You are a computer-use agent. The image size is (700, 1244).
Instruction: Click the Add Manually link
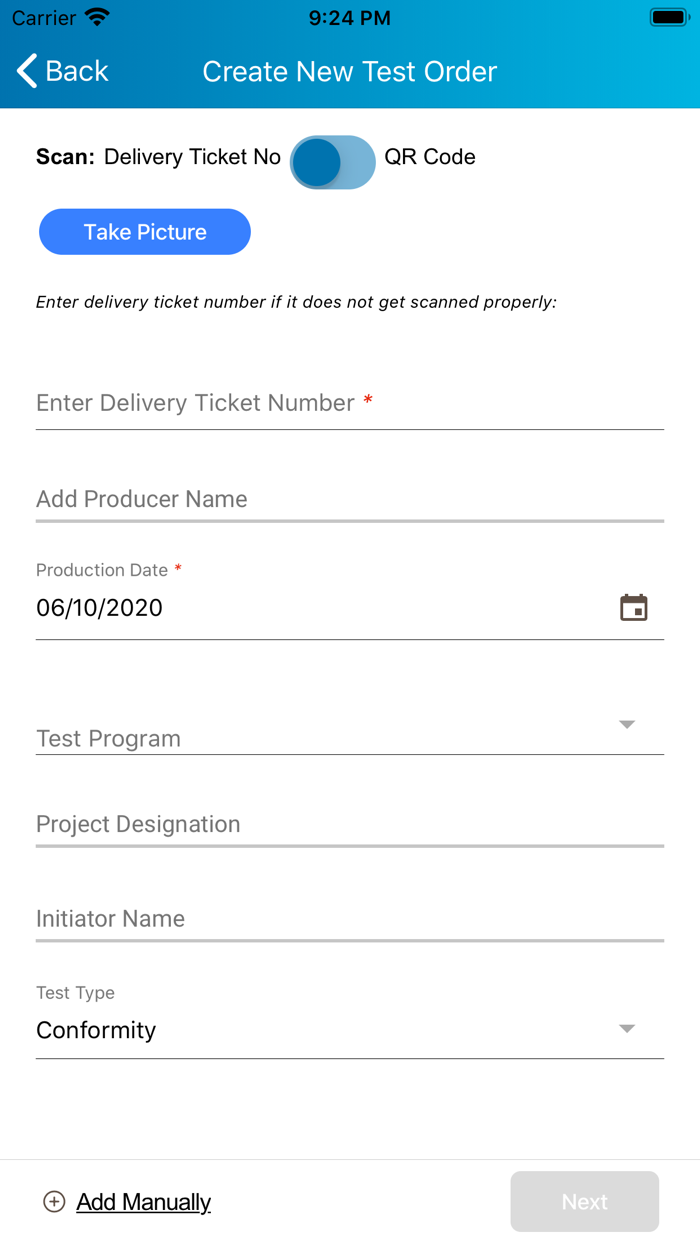pyautogui.click(x=144, y=1202)
